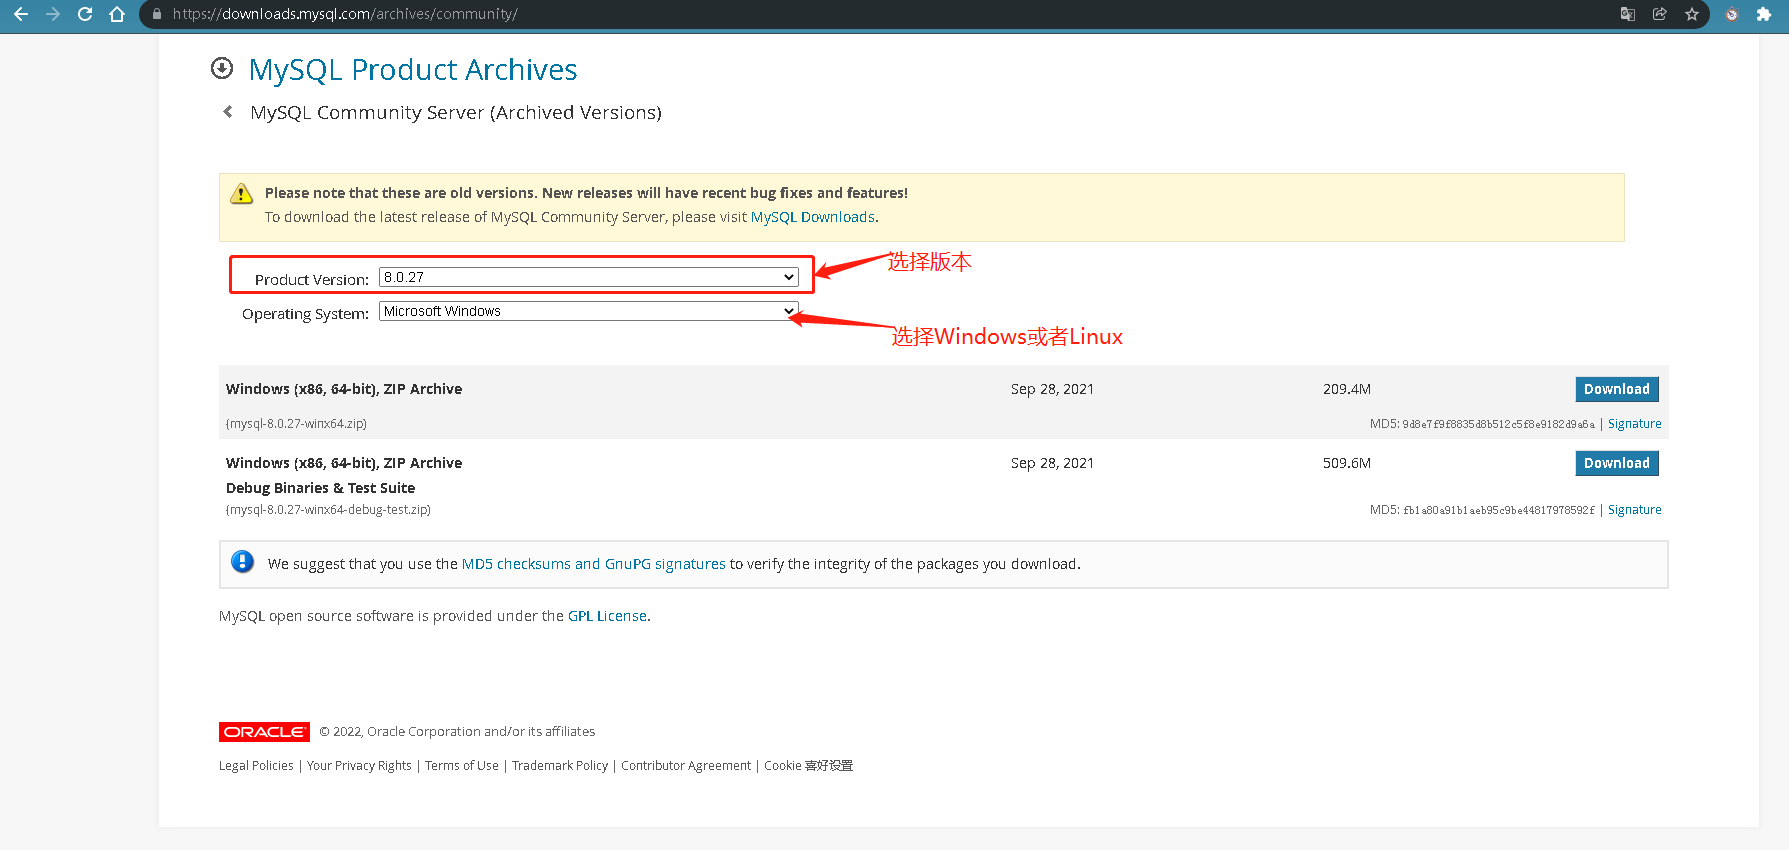
Task: Open the translate page icon
Action: point(1628,14)
